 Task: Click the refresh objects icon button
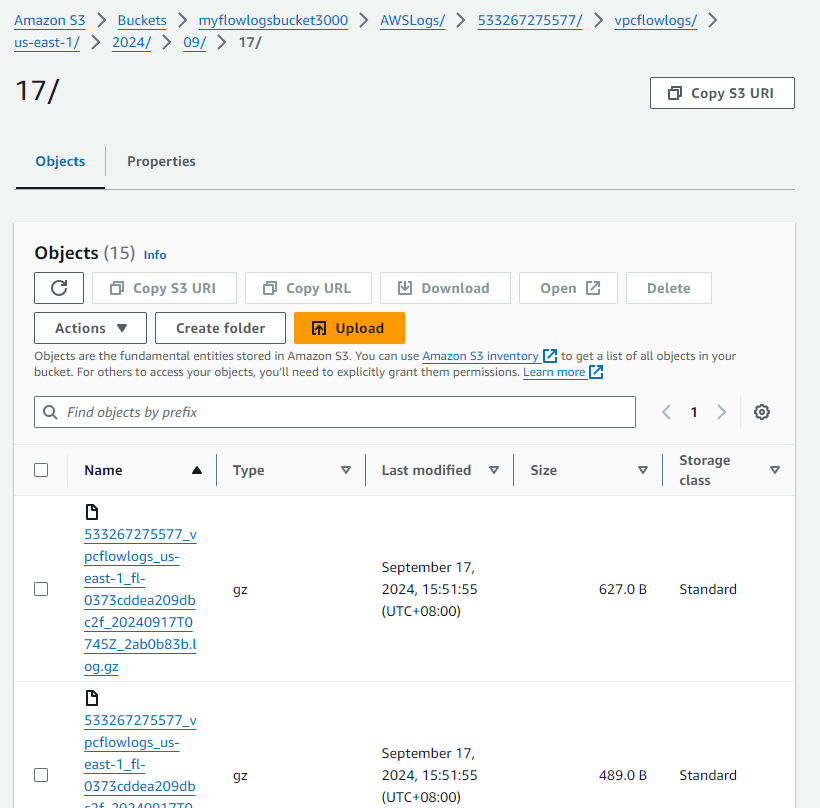[59, 288]
